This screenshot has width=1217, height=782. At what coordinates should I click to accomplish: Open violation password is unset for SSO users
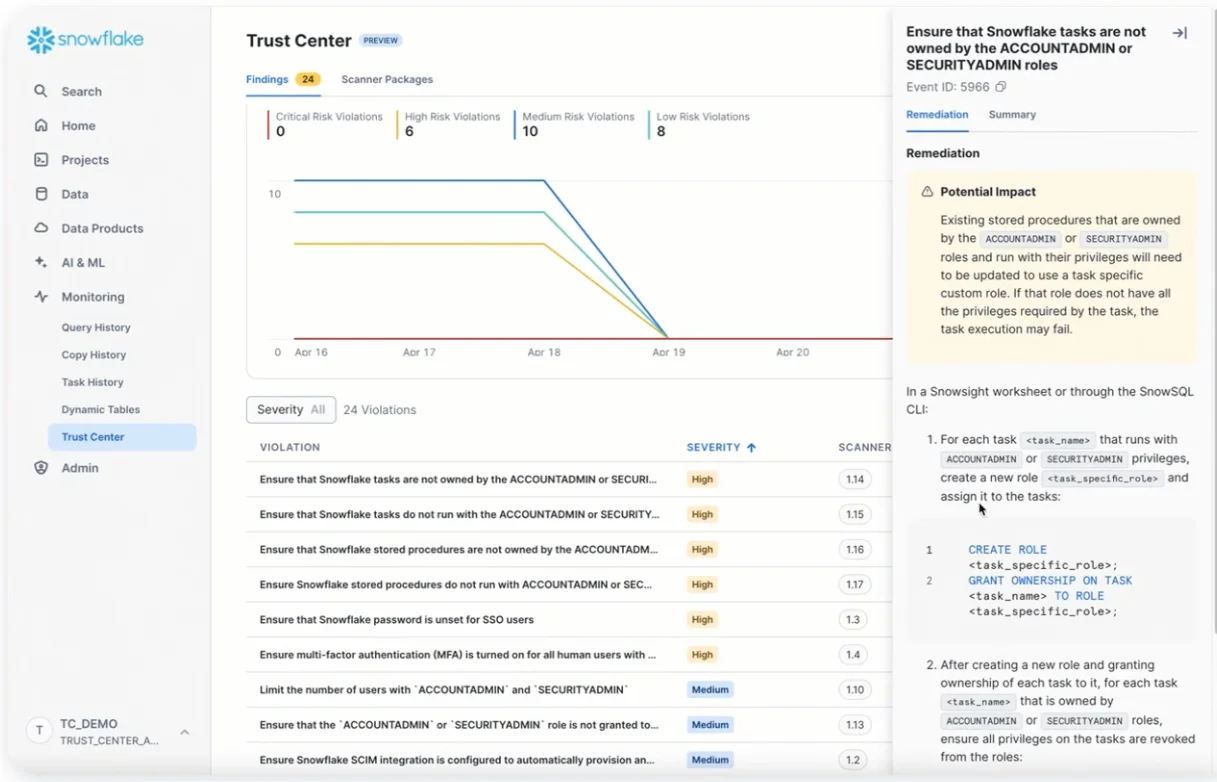point(569,619)
